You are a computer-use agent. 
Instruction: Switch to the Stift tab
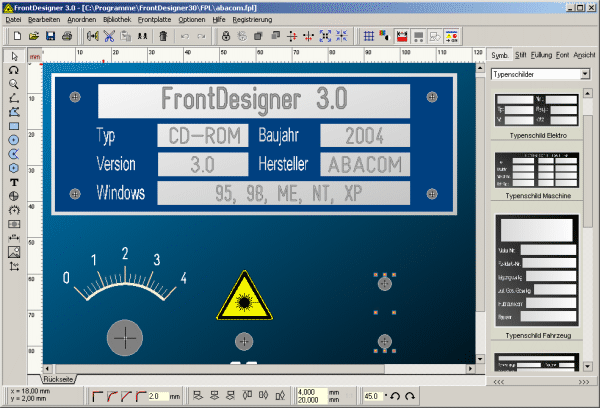click(x=520, y=55)
